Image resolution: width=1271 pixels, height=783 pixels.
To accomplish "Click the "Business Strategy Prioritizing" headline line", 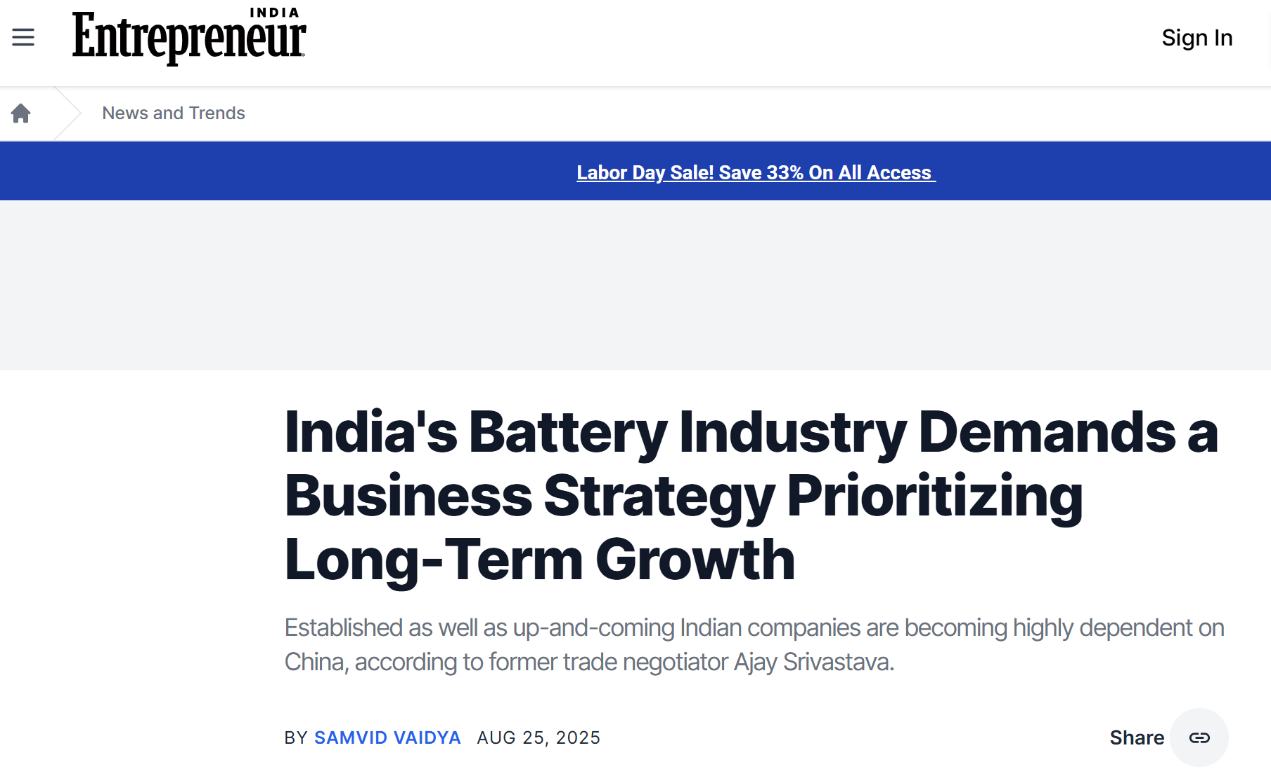I will 683,496.
